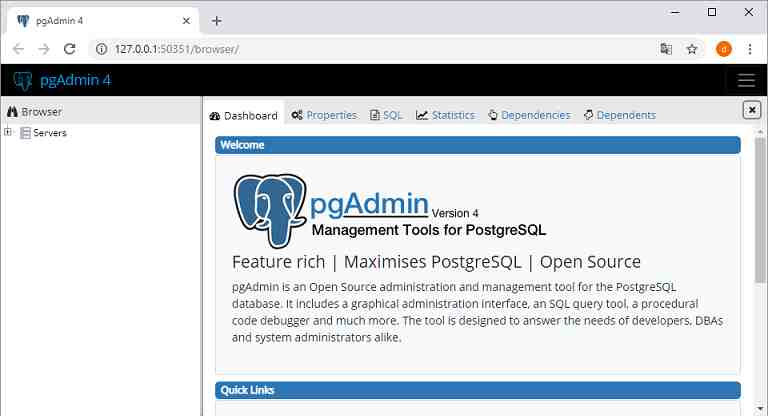The height and width of the screenshot is (416, 768).
Task: Reload the pgAdmin page
Action: tap(70, 49)
